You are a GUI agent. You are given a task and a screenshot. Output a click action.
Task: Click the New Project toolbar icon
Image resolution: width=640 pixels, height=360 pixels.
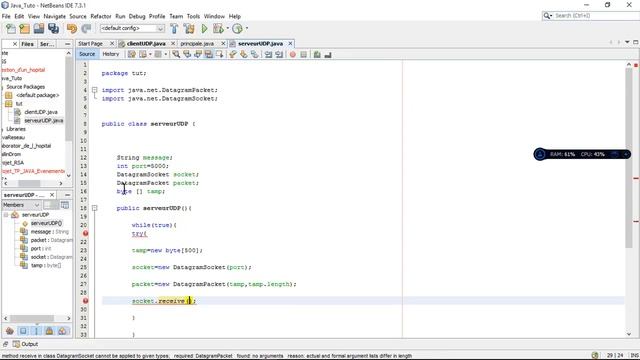tap(24, 29)
